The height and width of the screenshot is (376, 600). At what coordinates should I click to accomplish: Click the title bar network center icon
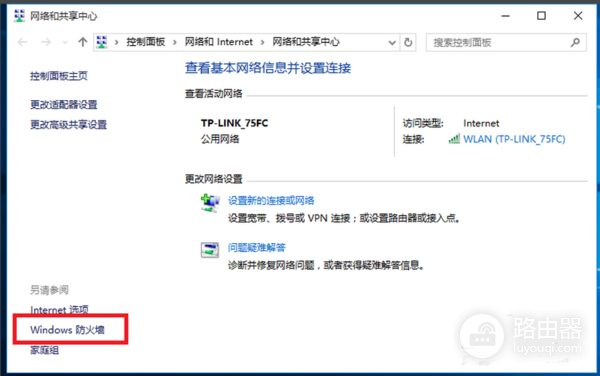click(19, 16)
